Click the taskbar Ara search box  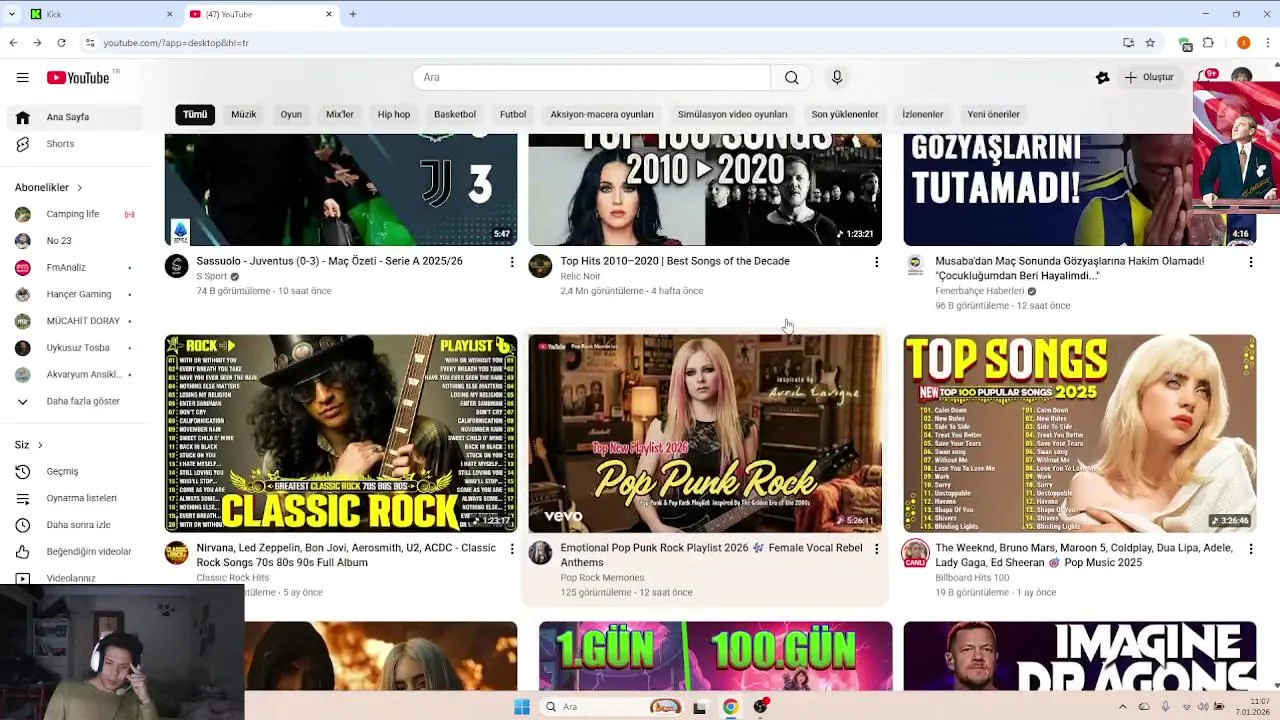pos(610,707)
